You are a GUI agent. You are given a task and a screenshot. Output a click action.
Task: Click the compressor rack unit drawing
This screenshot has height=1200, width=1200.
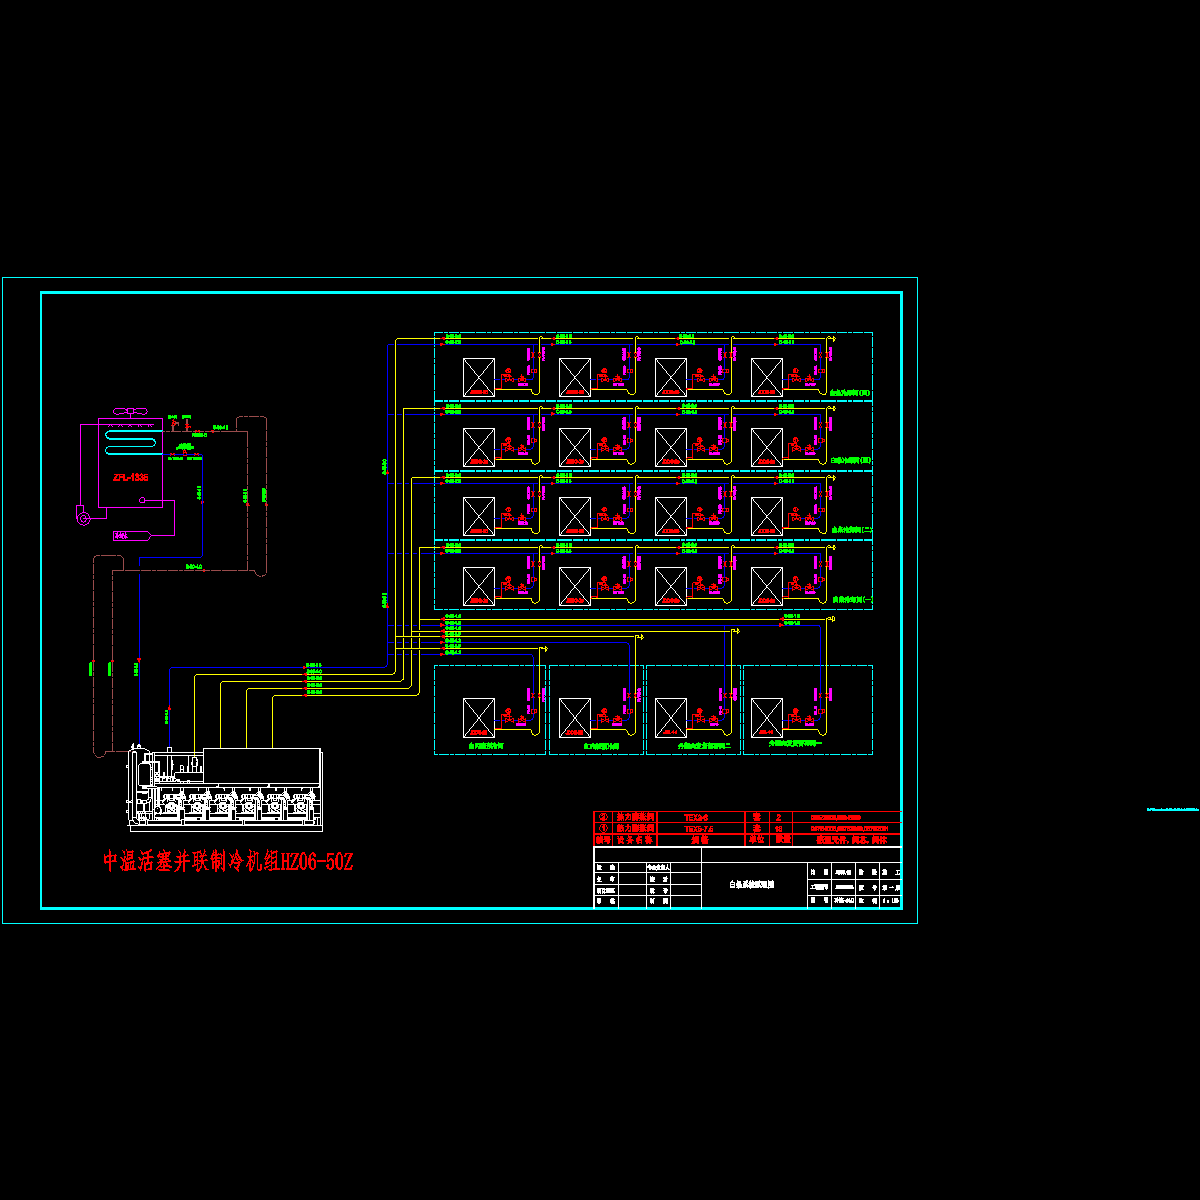[x=225, y=790]
